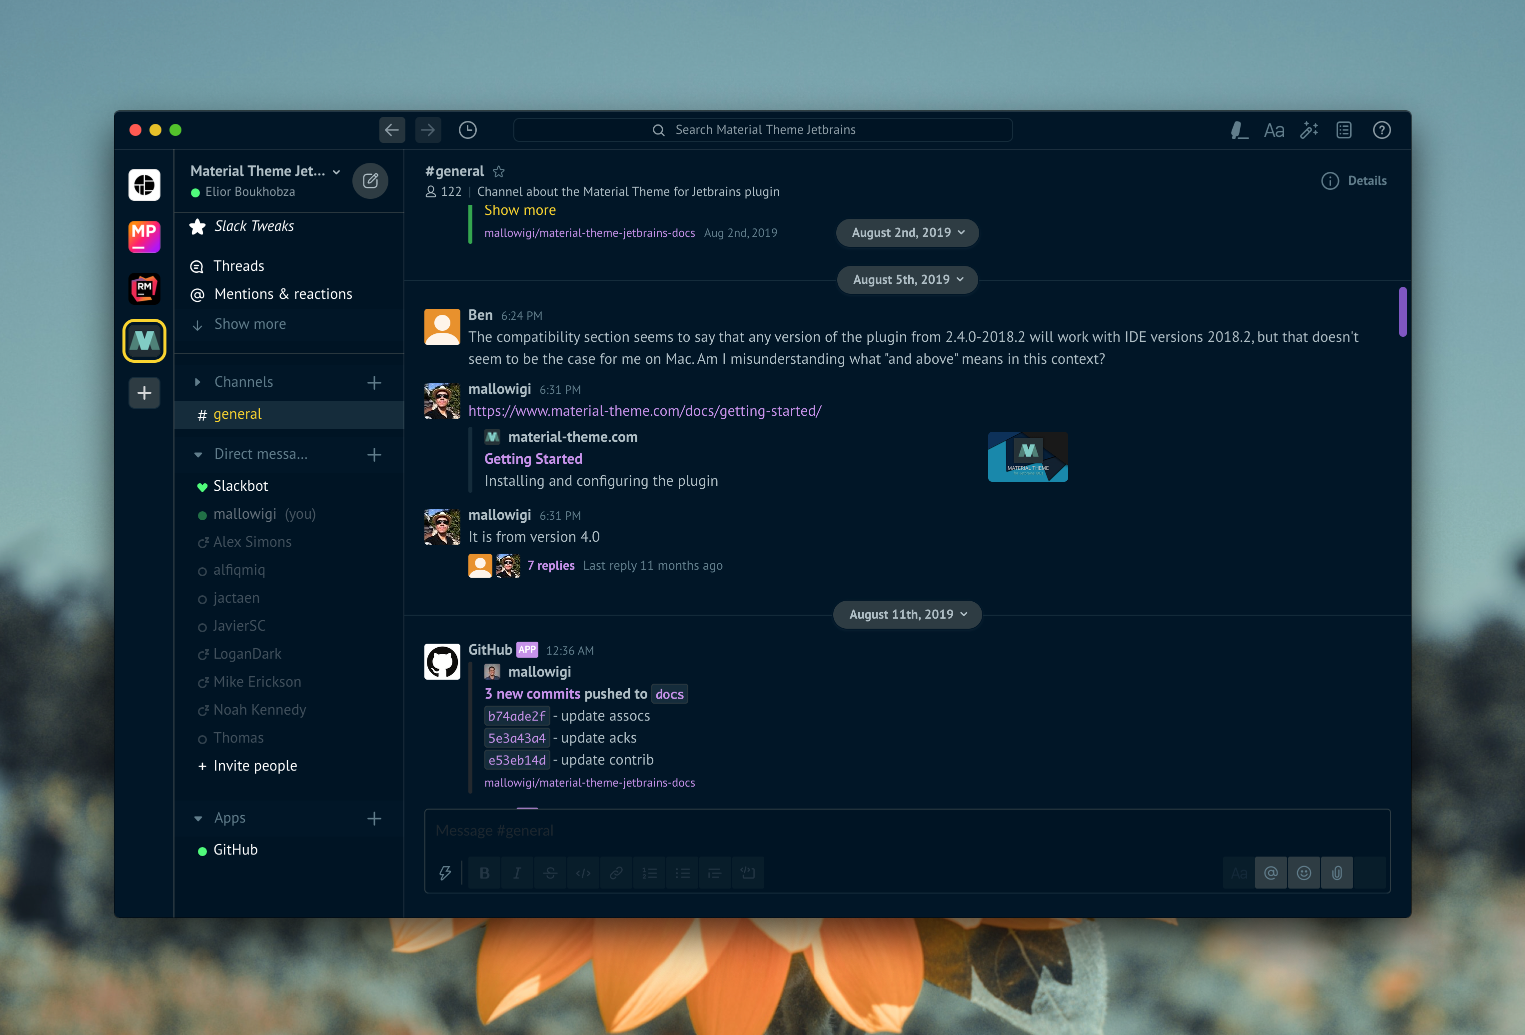Viewport: 1525px width, 1035px height.
Task: Star the #general channel
Action: point(499,172)
